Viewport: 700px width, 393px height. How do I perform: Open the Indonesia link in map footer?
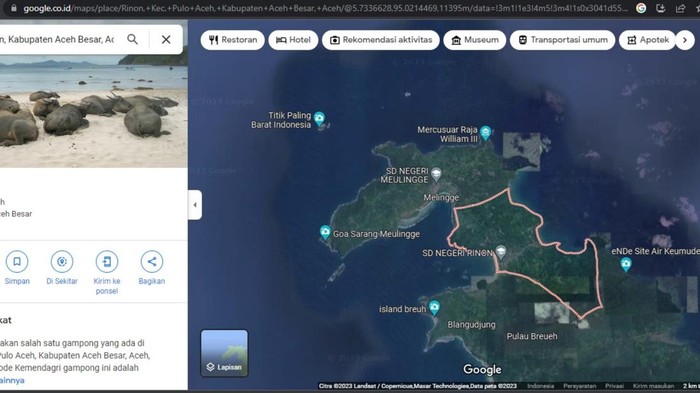[540, 386]
